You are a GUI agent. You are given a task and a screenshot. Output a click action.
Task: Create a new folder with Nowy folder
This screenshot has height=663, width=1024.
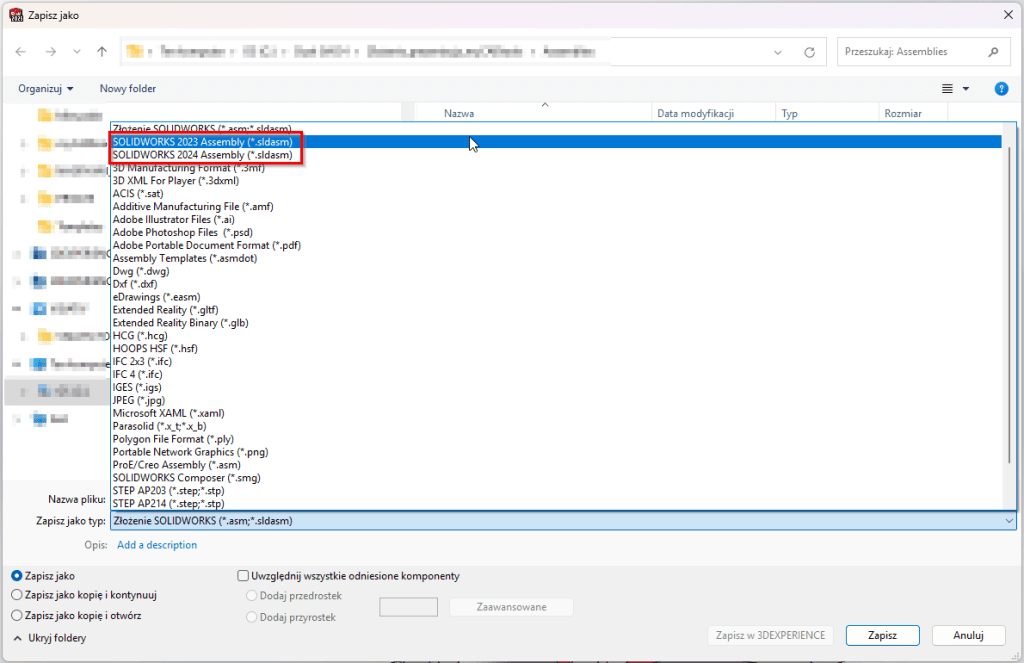click(128, 89)
